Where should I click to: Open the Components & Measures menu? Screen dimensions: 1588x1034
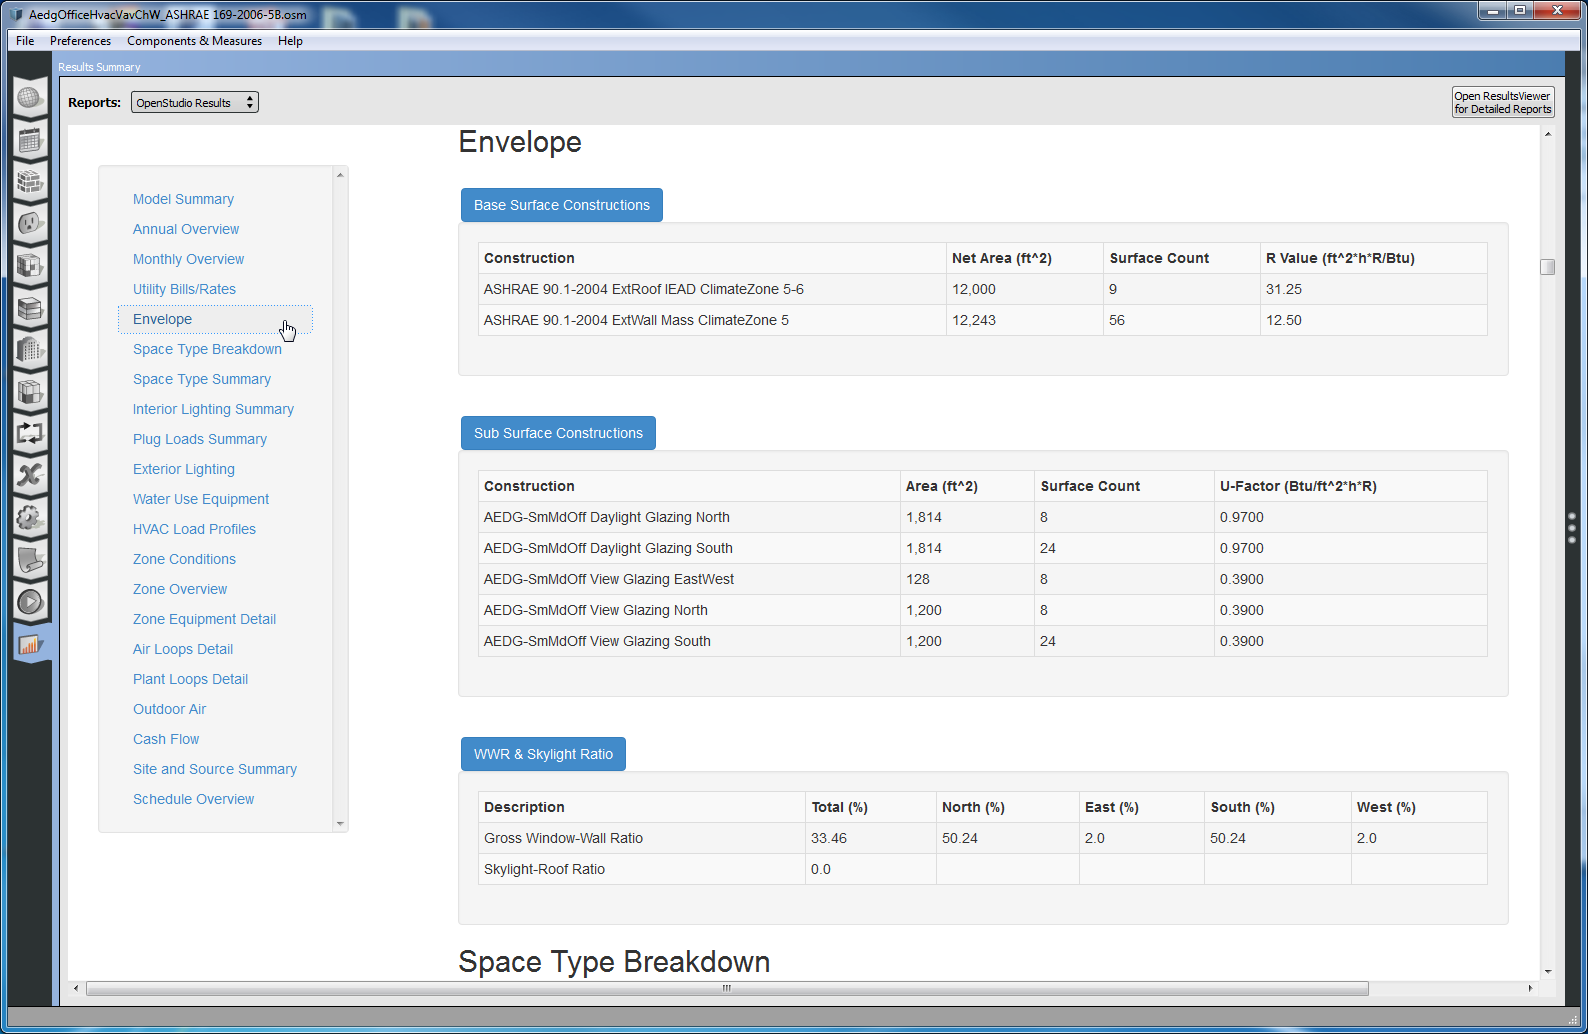coord(194,41)
